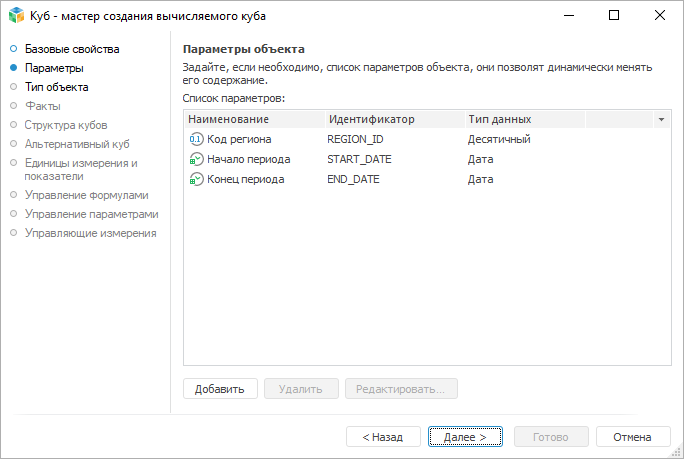Viewport: 684px width, 459px height.
Task: Click the date icon beside Начало периода
Action: (195, 159)
